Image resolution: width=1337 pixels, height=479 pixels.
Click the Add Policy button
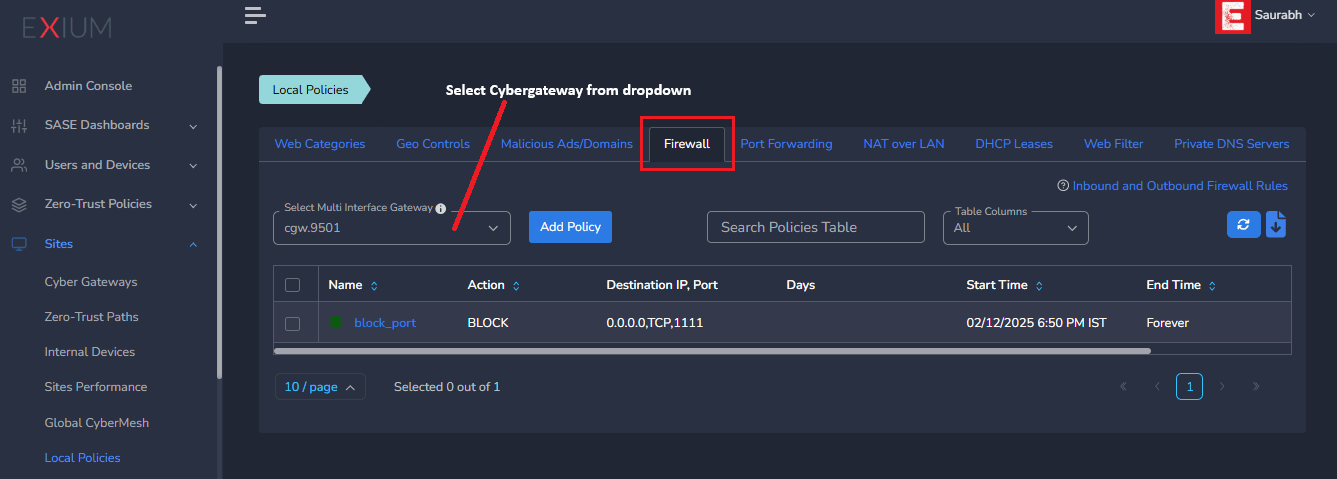point(570,227)
